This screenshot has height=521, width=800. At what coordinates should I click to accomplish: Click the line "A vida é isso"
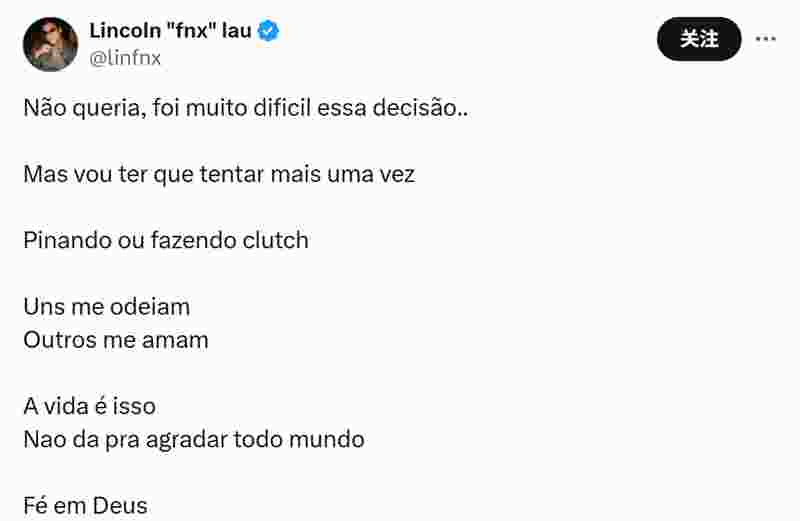[90, 406]
